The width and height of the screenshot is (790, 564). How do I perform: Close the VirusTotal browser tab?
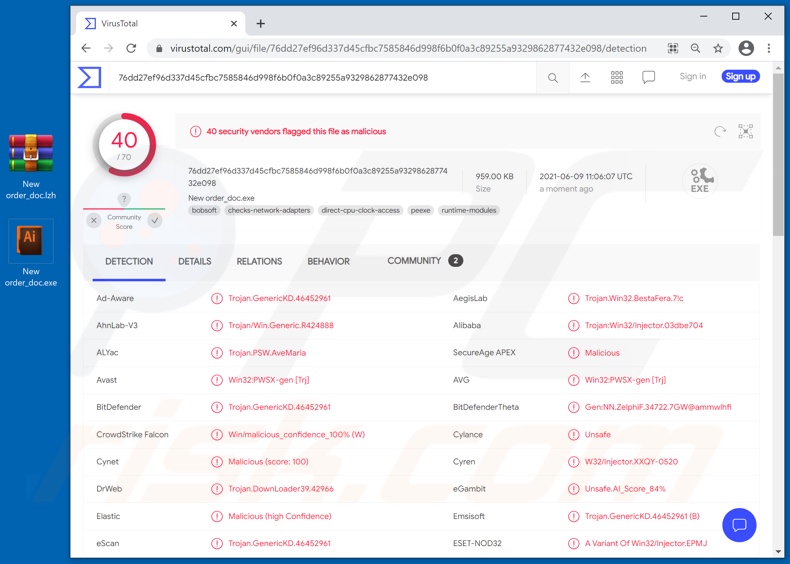point(234,23)
